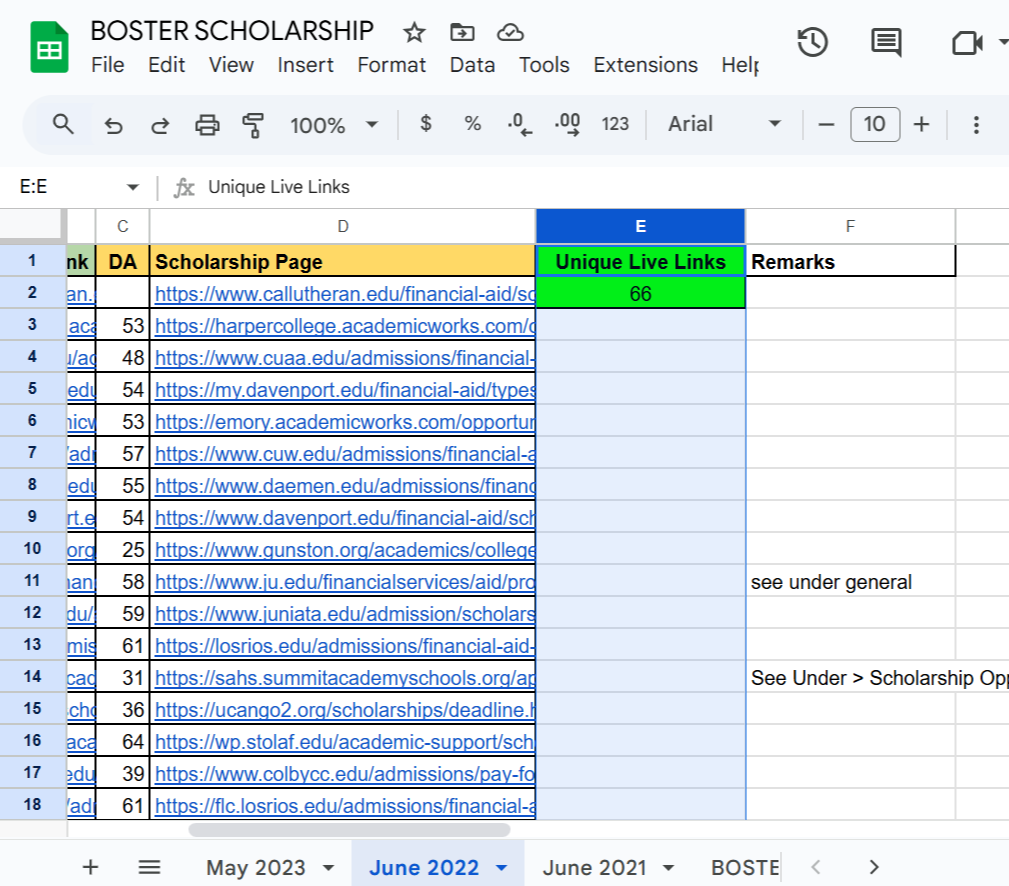Click the move to folder icon
1009x886 pixels.
tap(462, 33)
